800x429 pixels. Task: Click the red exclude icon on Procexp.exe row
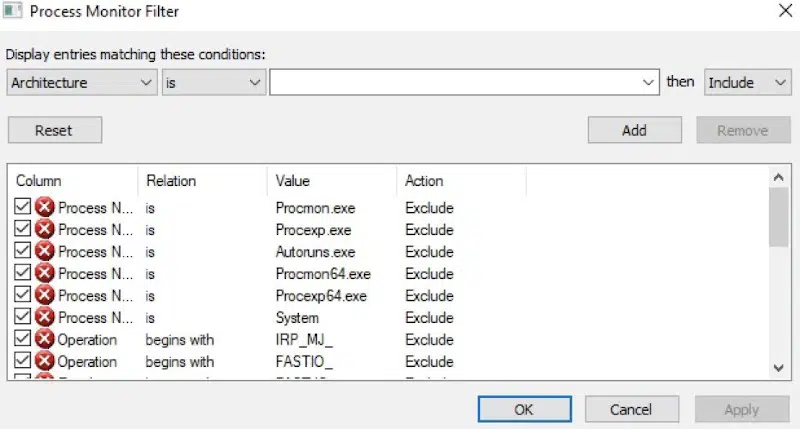pyautogui.click(x=45, y=230)
